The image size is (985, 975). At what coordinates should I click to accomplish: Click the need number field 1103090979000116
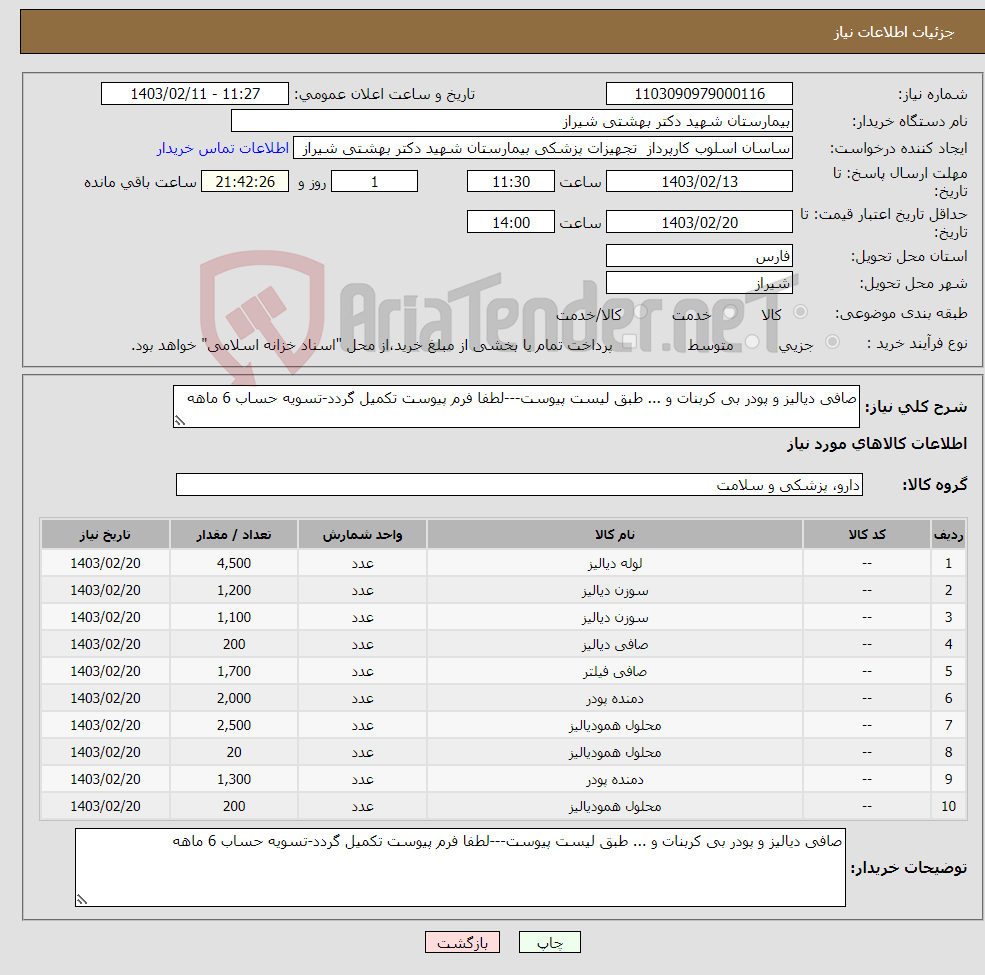click(699, 94)
